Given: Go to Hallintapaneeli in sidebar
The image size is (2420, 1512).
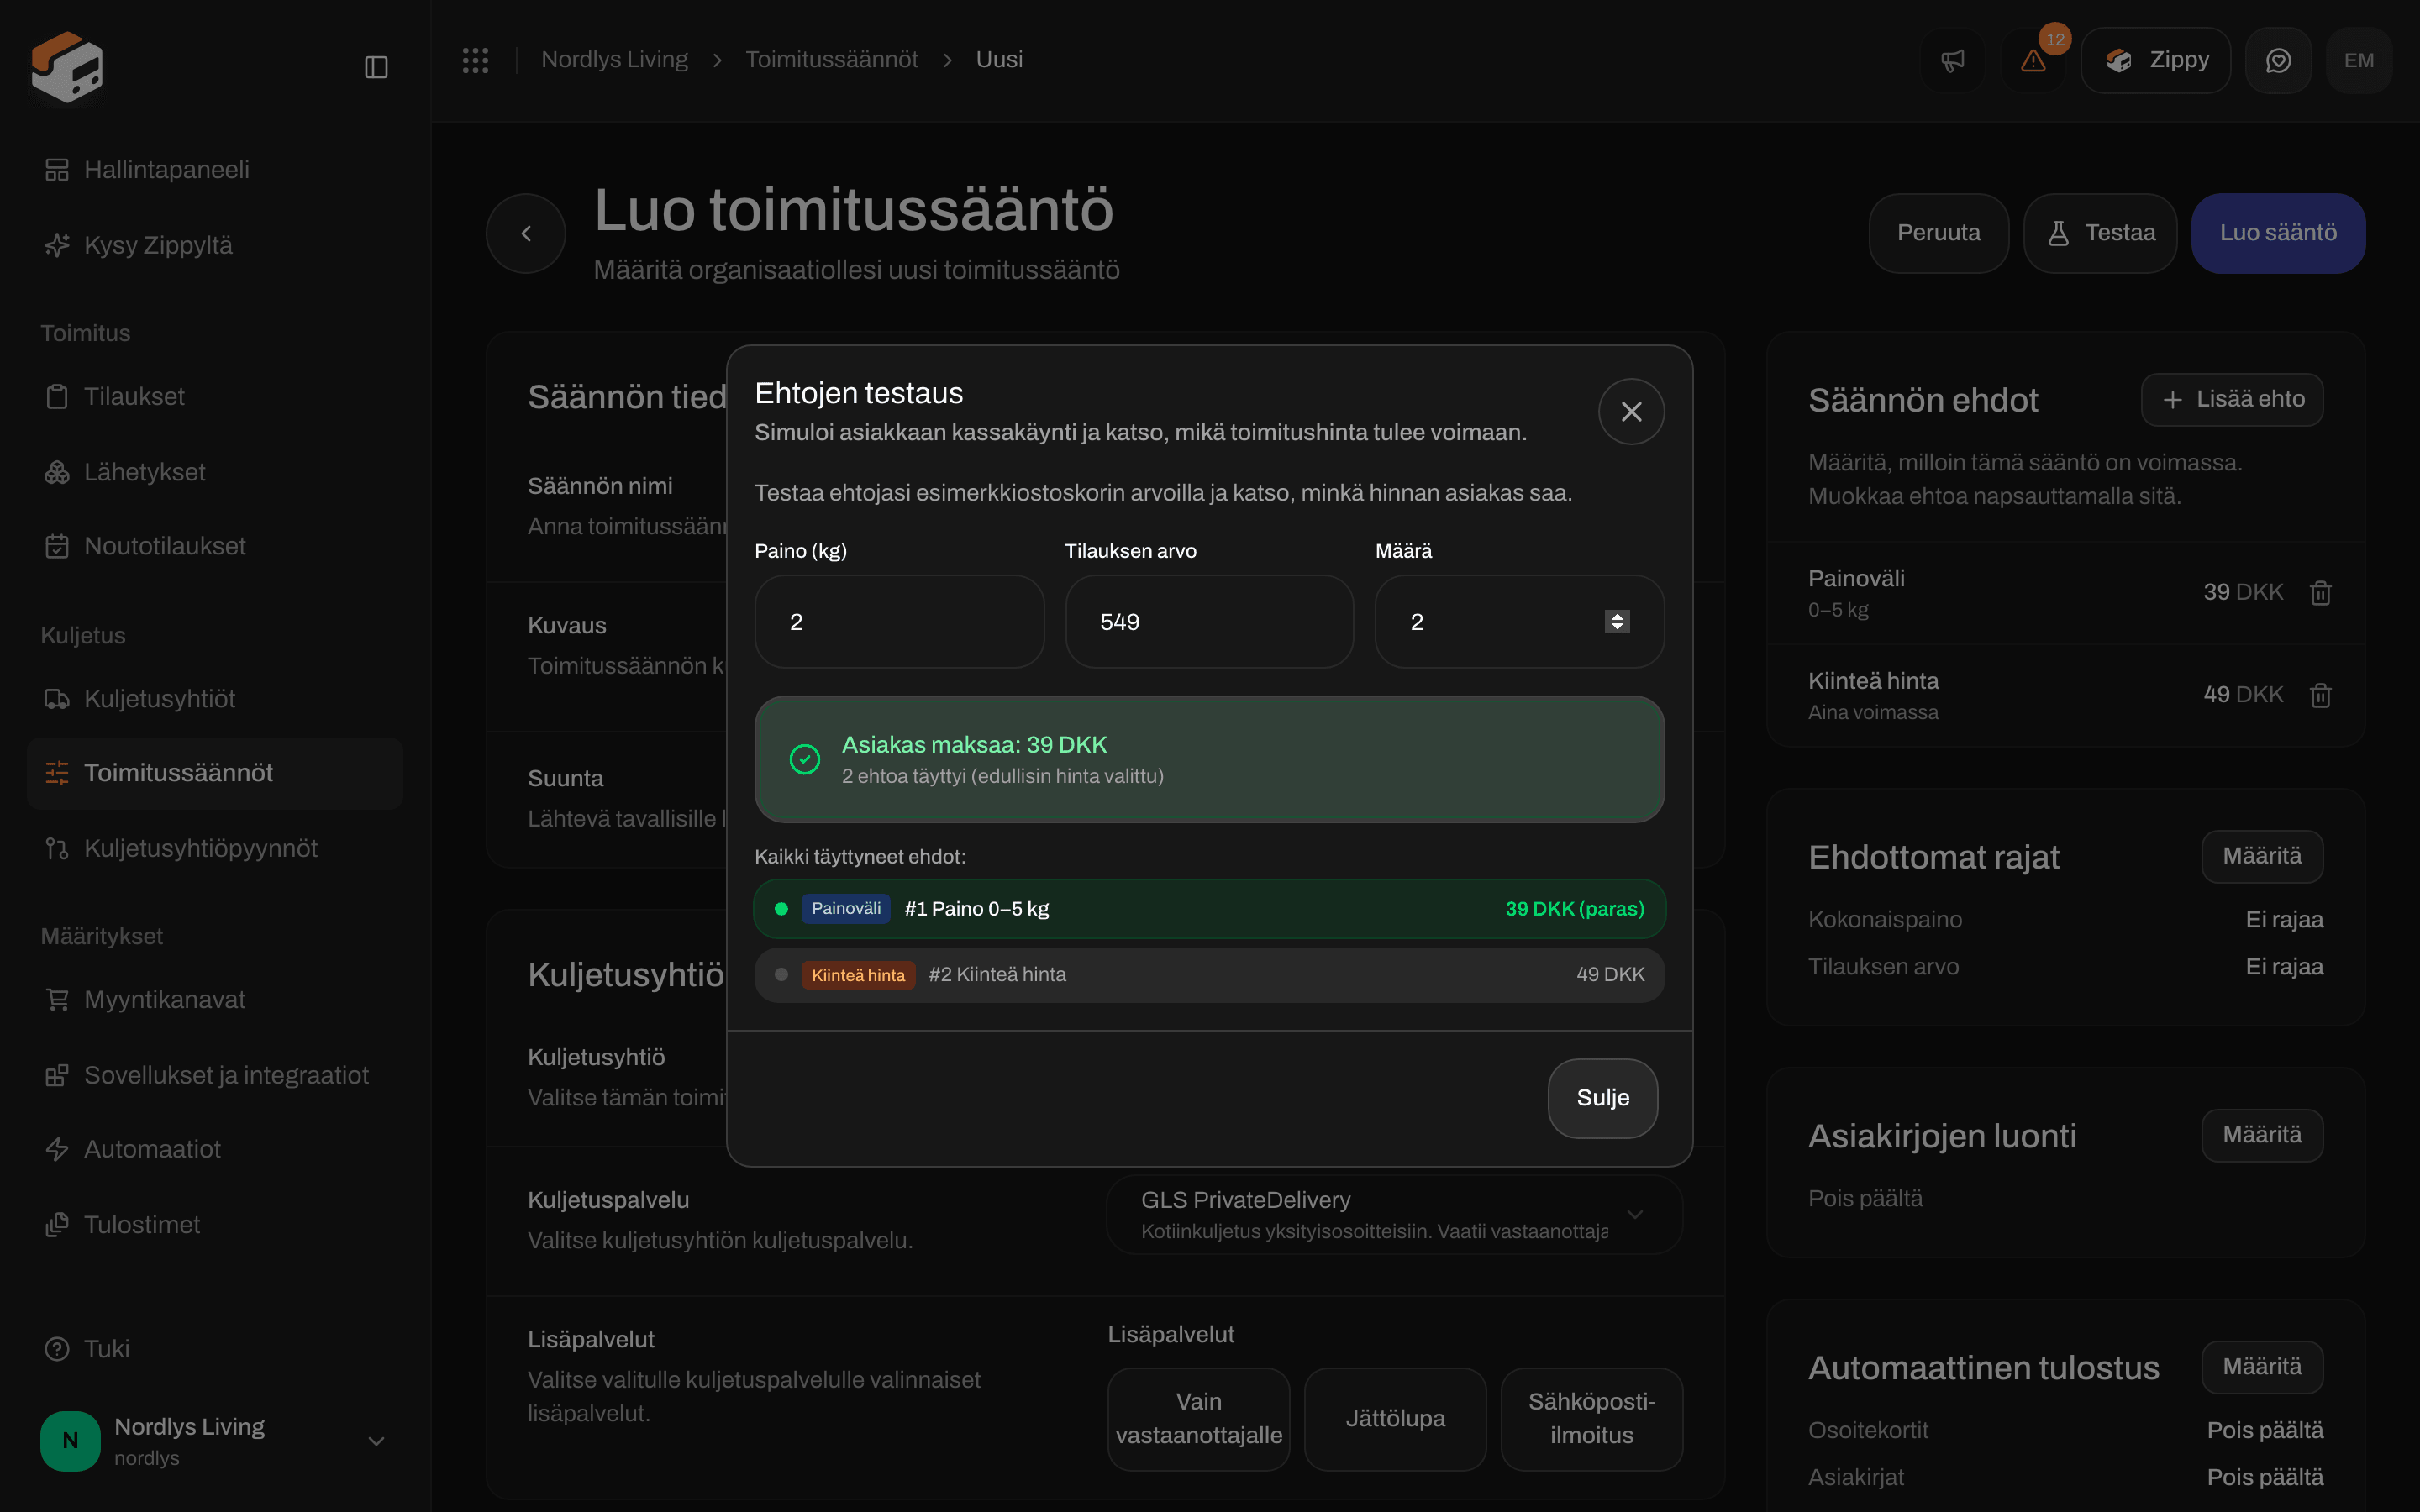Looking at the screenshot, I should (x=215, y=170).
